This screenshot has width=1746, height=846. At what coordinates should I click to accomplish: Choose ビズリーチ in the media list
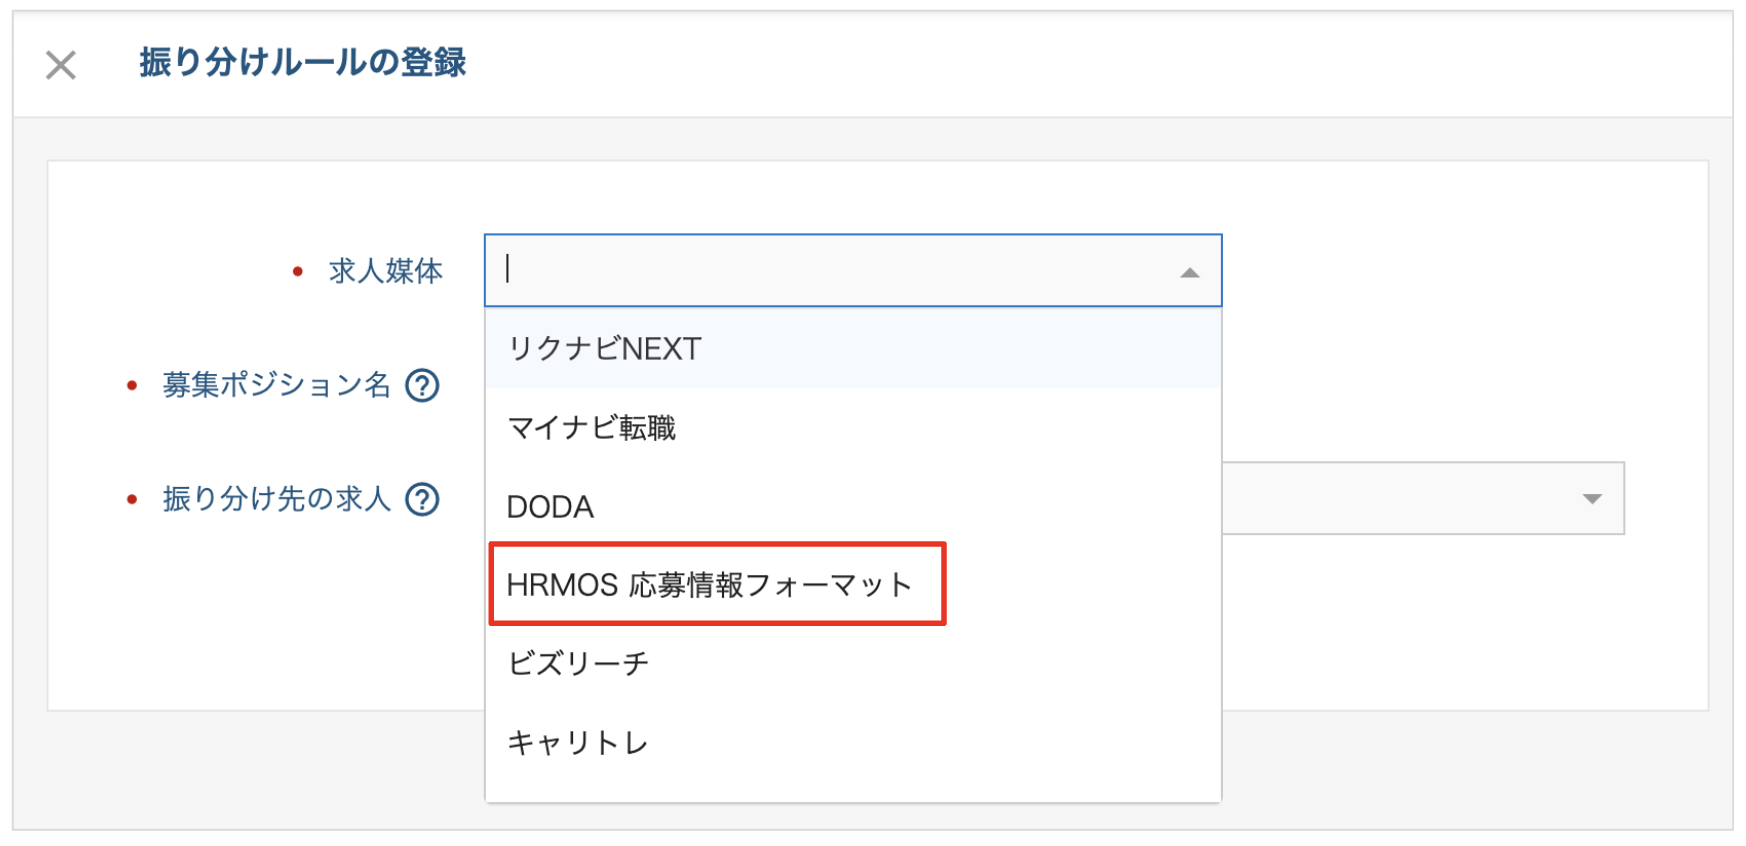click(853, 664)
